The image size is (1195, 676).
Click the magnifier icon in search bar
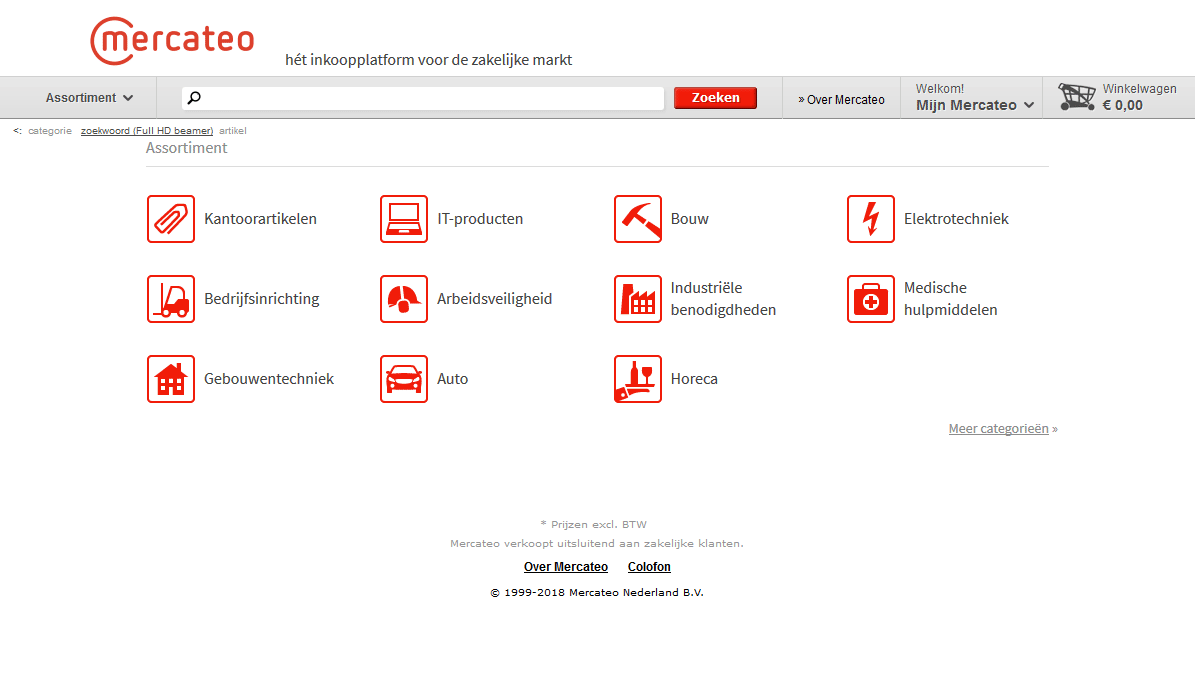coord(194,98)
